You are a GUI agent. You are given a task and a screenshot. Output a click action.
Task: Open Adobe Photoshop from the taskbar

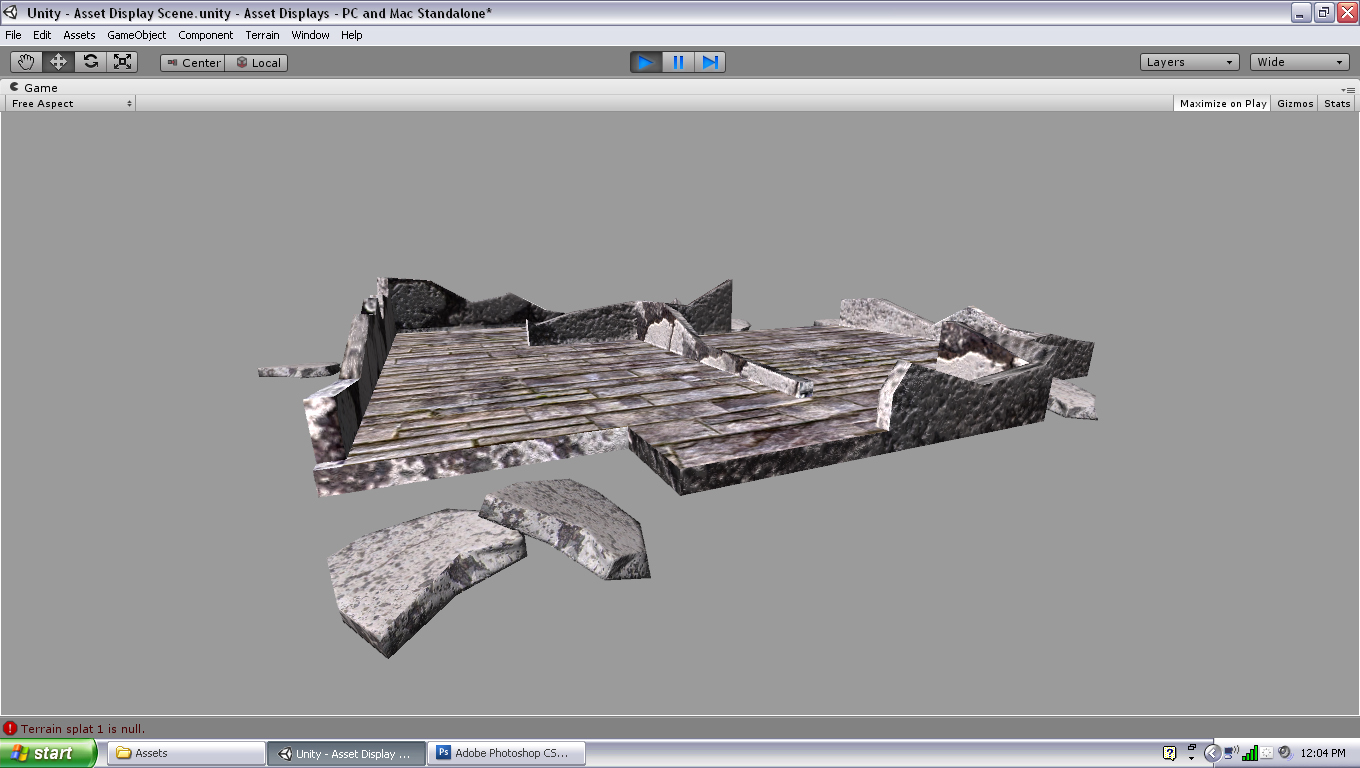tap(505, 752)
